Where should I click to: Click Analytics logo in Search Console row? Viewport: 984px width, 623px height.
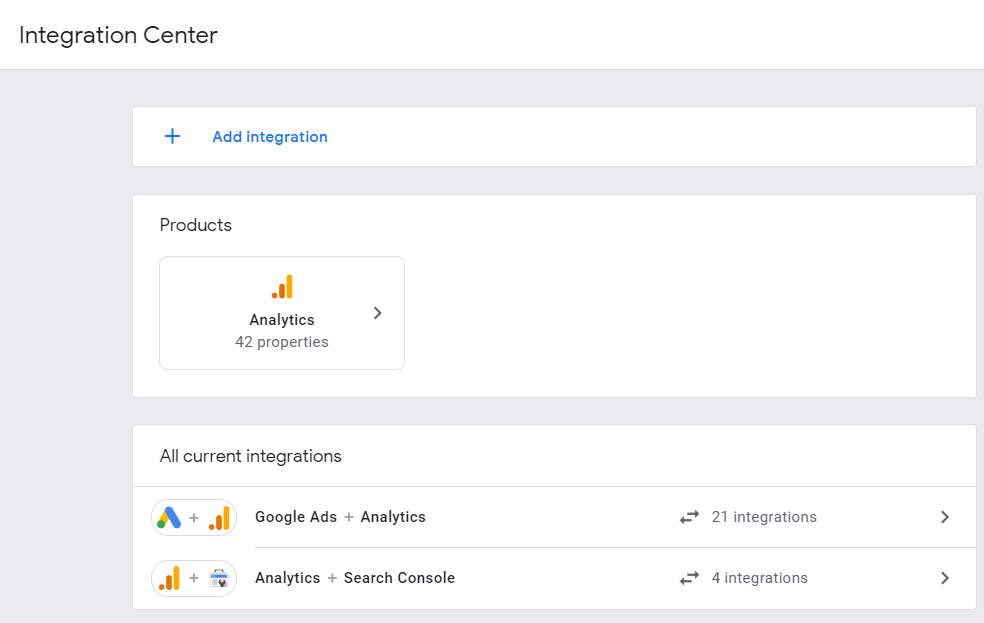[x=169, y=578]
